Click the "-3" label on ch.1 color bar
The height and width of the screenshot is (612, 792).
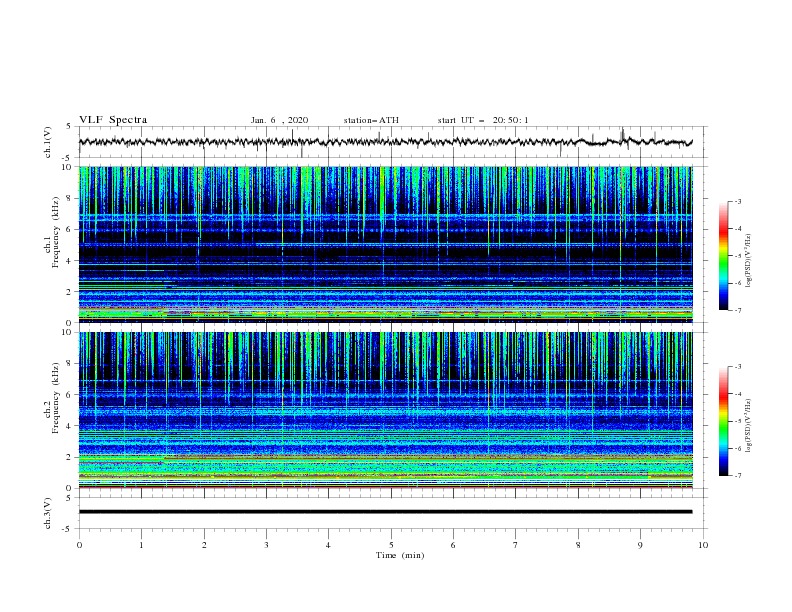737,201
